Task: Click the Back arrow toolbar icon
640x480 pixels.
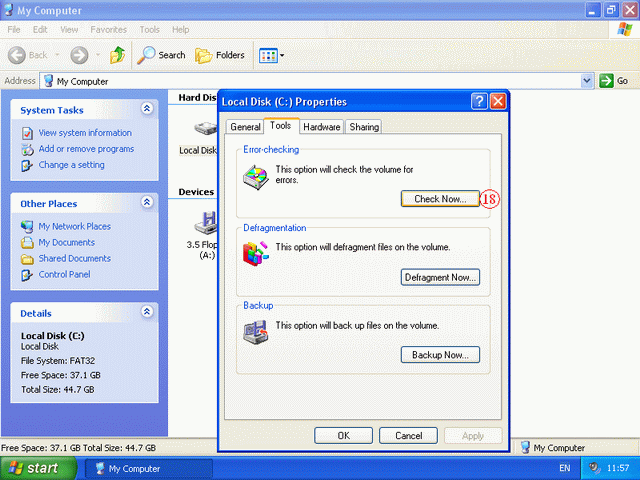Action: click(17, 55)
